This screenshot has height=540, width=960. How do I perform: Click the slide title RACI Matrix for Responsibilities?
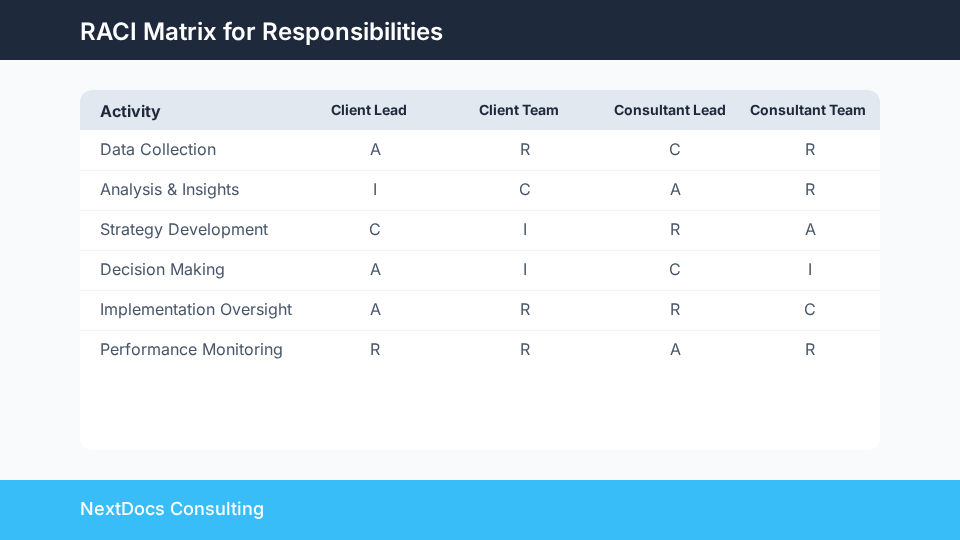coord(261,32)
